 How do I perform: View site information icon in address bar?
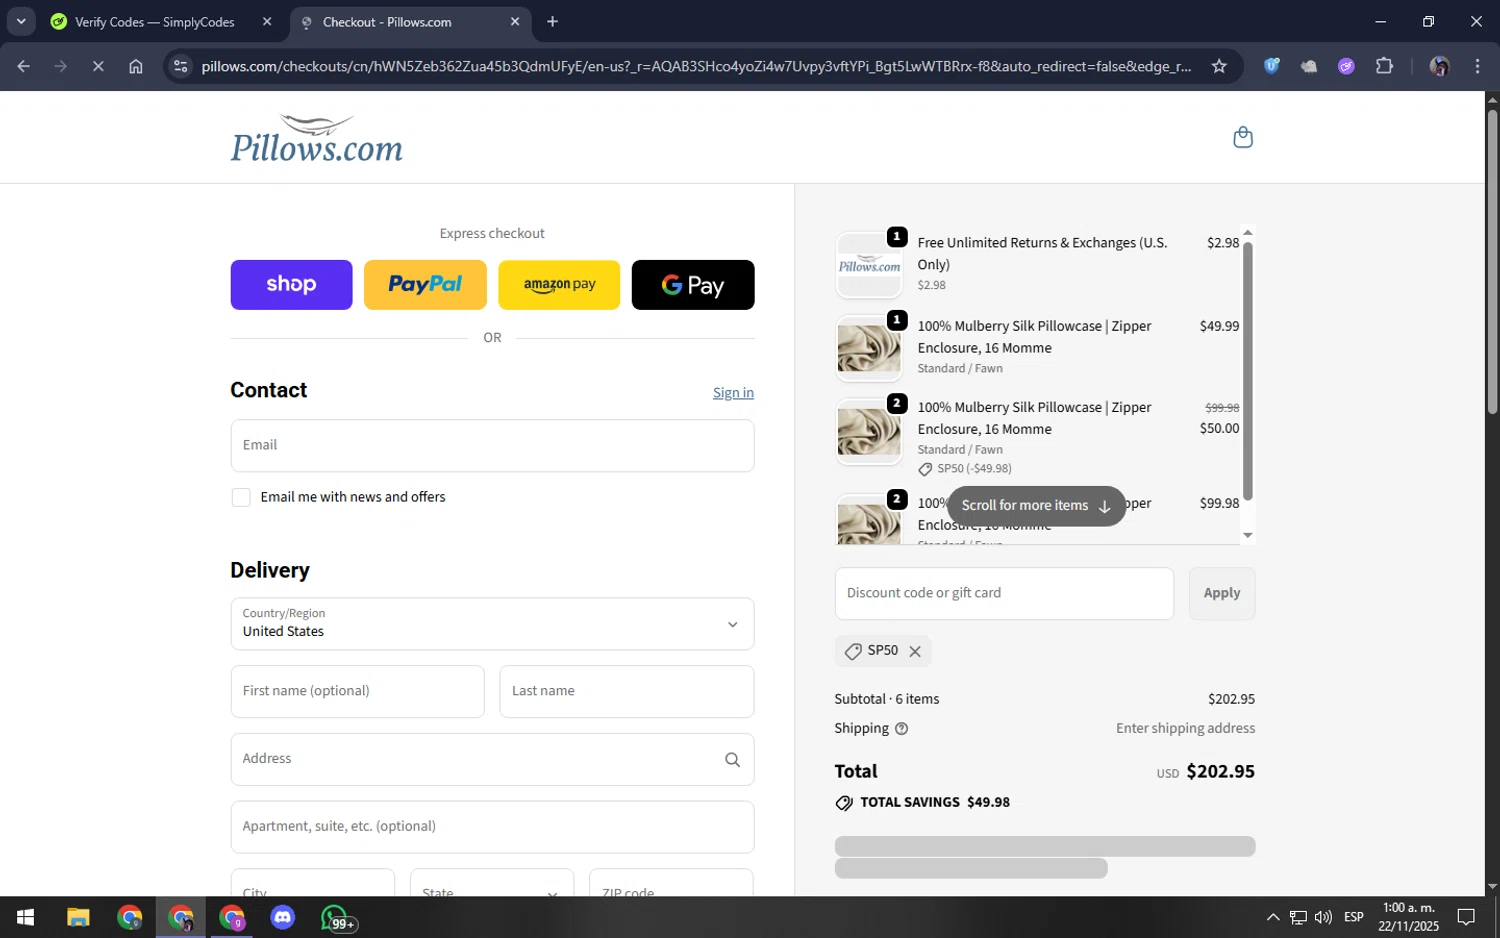tap(180, 67)
